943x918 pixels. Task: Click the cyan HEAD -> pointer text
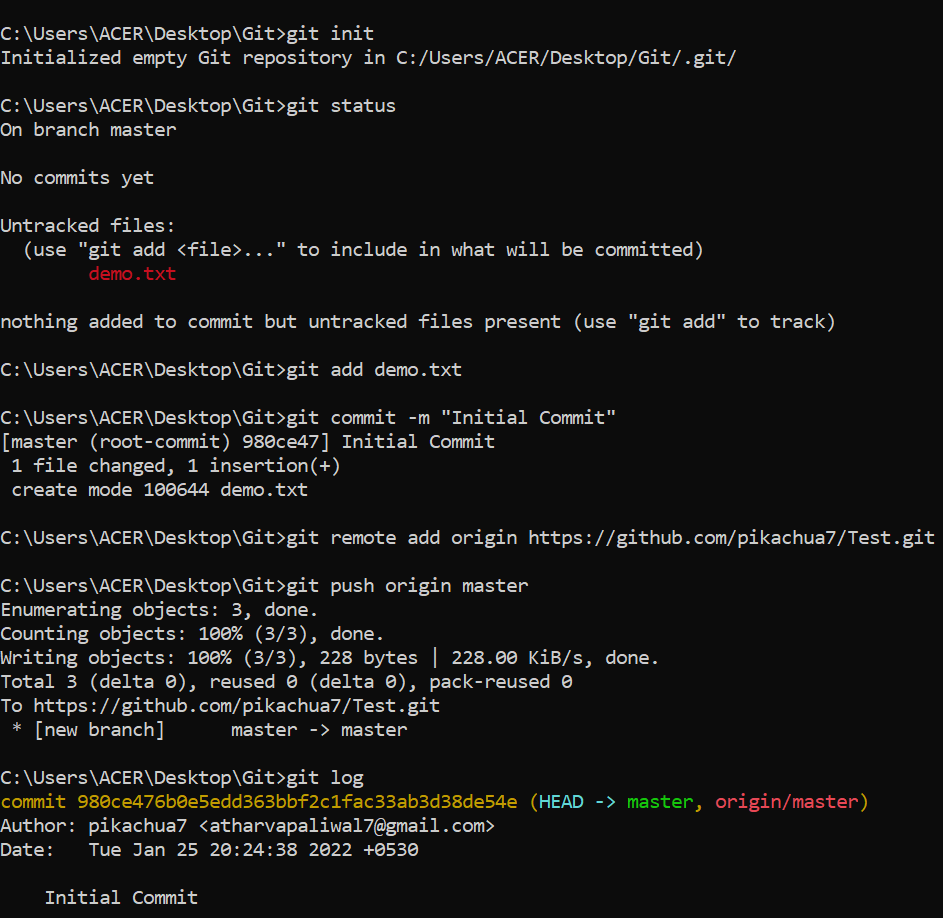click(577, 802)
